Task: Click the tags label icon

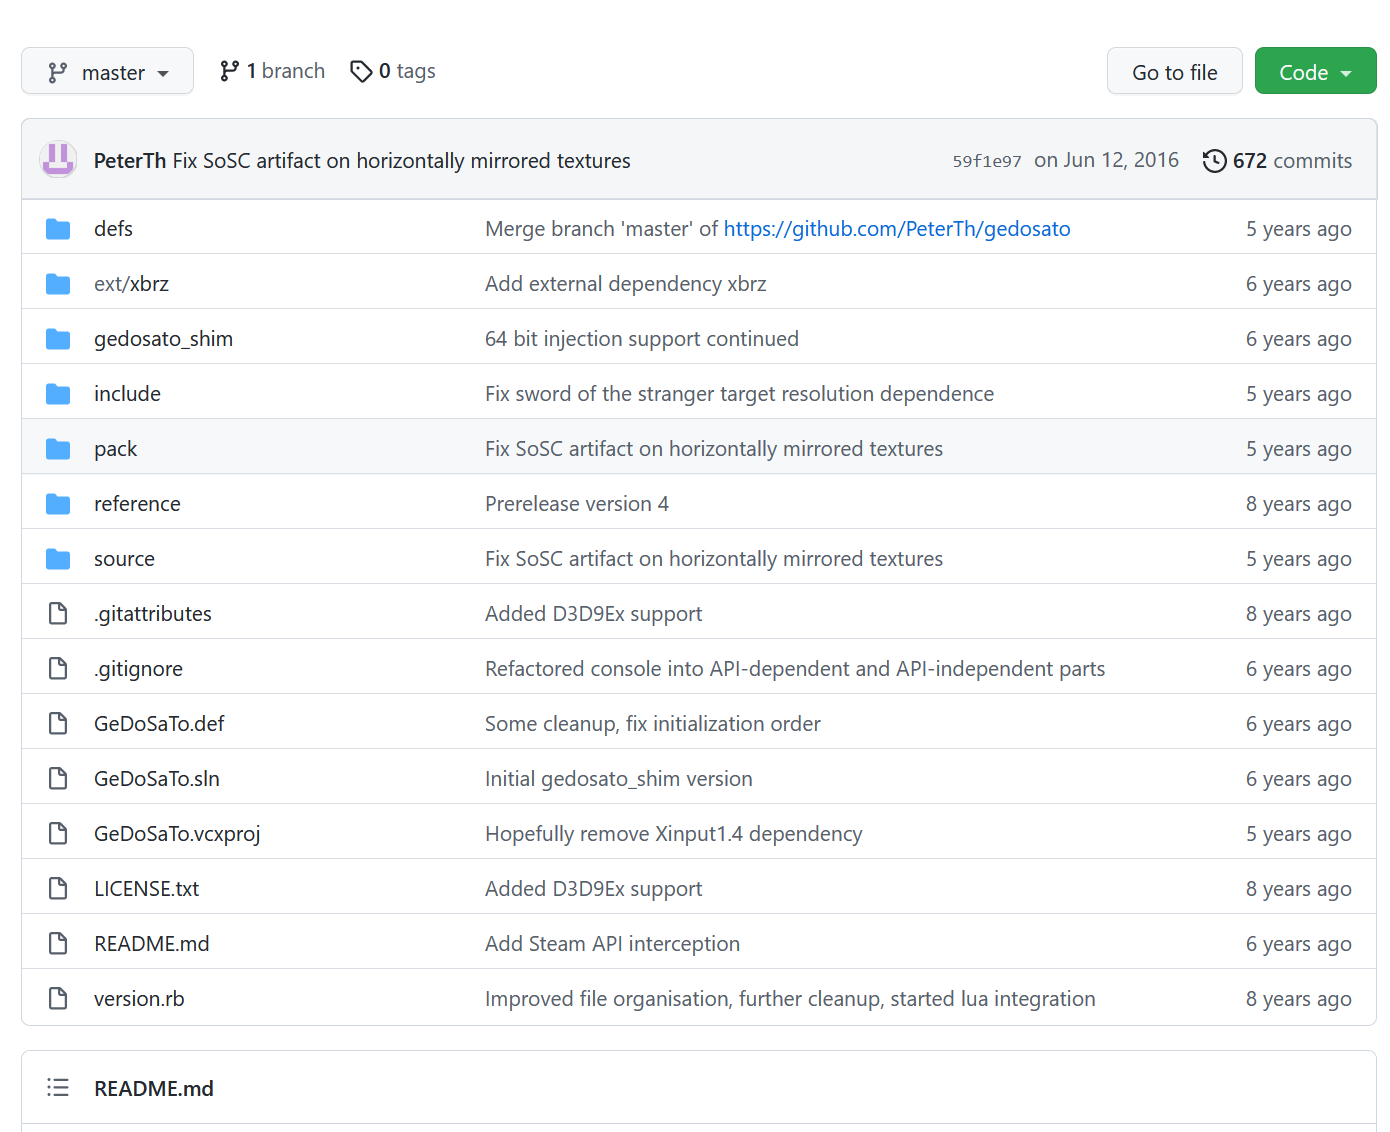Action: pos(361,71)
